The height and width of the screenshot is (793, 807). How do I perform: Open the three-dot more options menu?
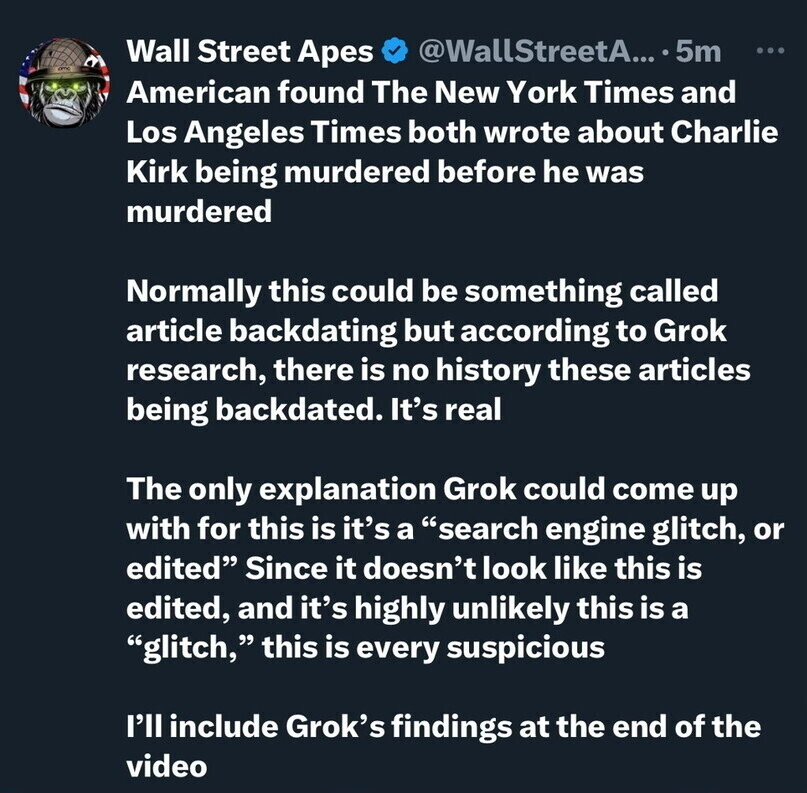[x=768, y=51]
